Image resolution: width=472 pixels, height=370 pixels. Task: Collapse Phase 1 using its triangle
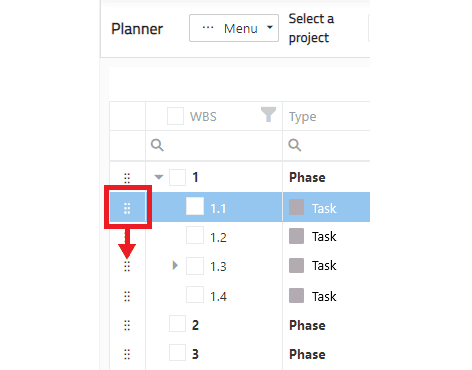(159, 177)
